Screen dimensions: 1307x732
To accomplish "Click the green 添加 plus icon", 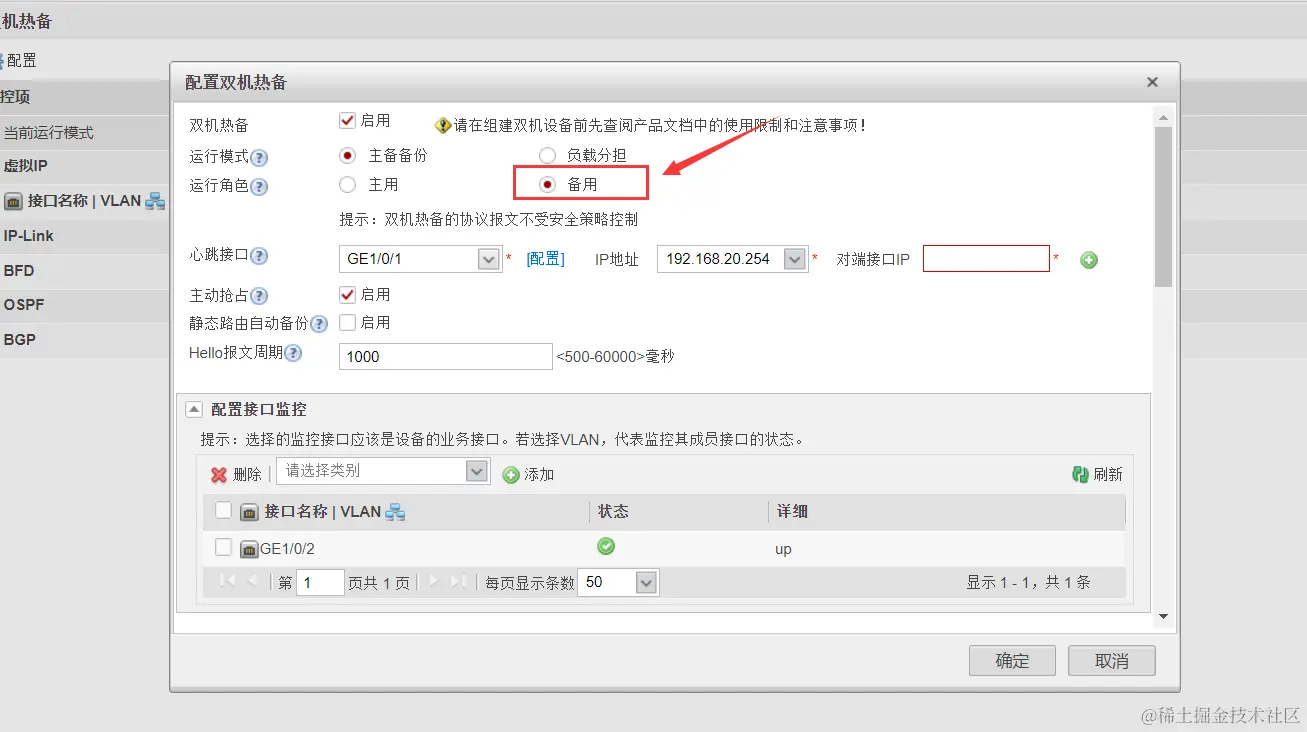I will point(511,475).
